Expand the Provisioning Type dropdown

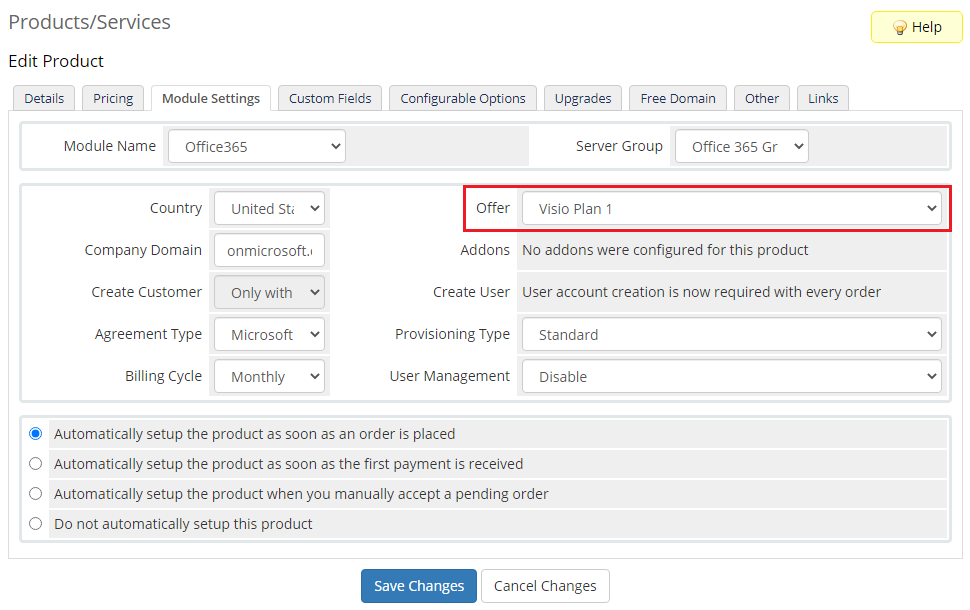pyautogui.click(x=732, y=335)
